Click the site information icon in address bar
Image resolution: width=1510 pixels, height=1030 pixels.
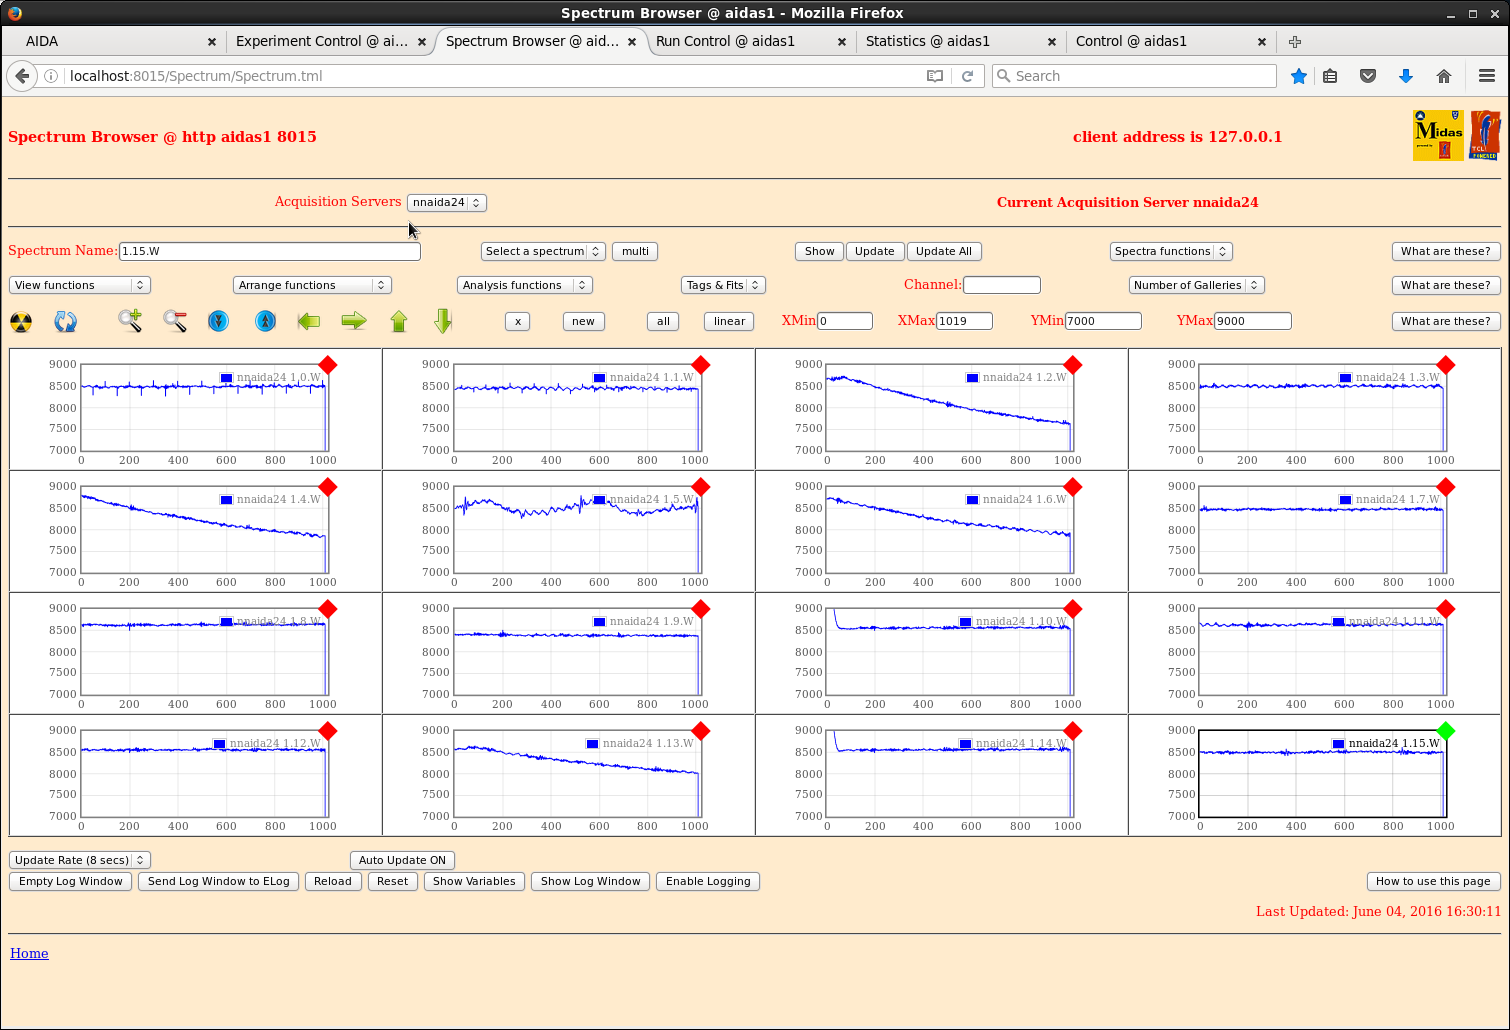pos(51,76)
